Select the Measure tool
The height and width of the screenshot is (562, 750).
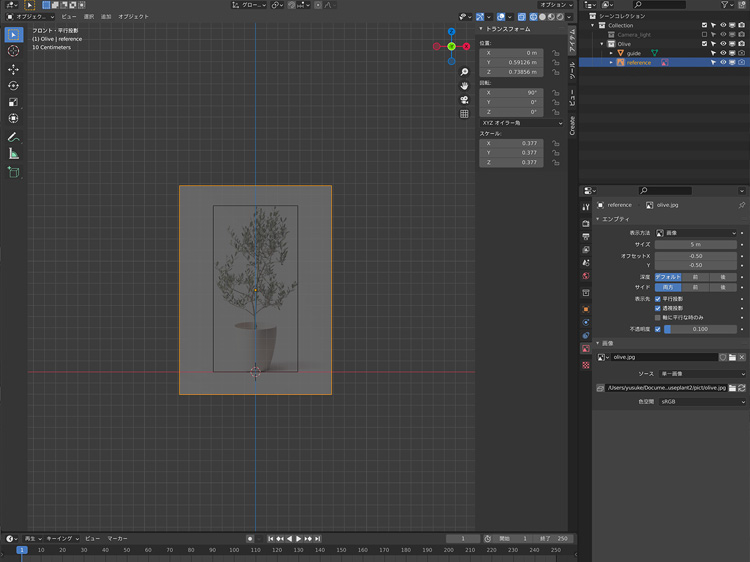pos(13,154)
